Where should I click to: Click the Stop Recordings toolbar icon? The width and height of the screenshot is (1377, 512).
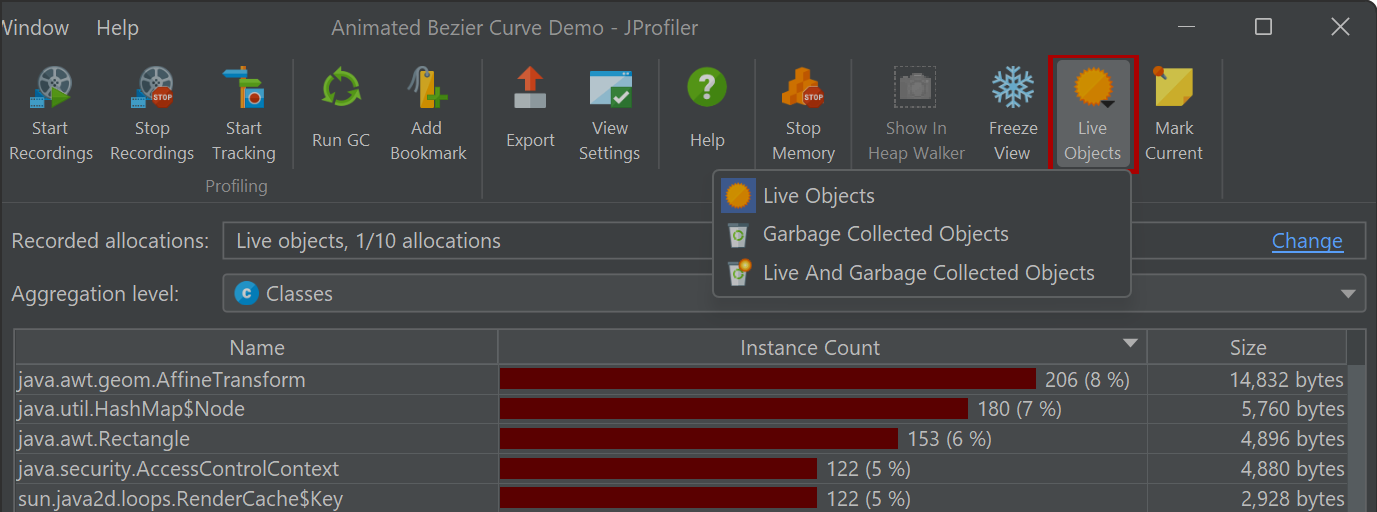(152, 90)
